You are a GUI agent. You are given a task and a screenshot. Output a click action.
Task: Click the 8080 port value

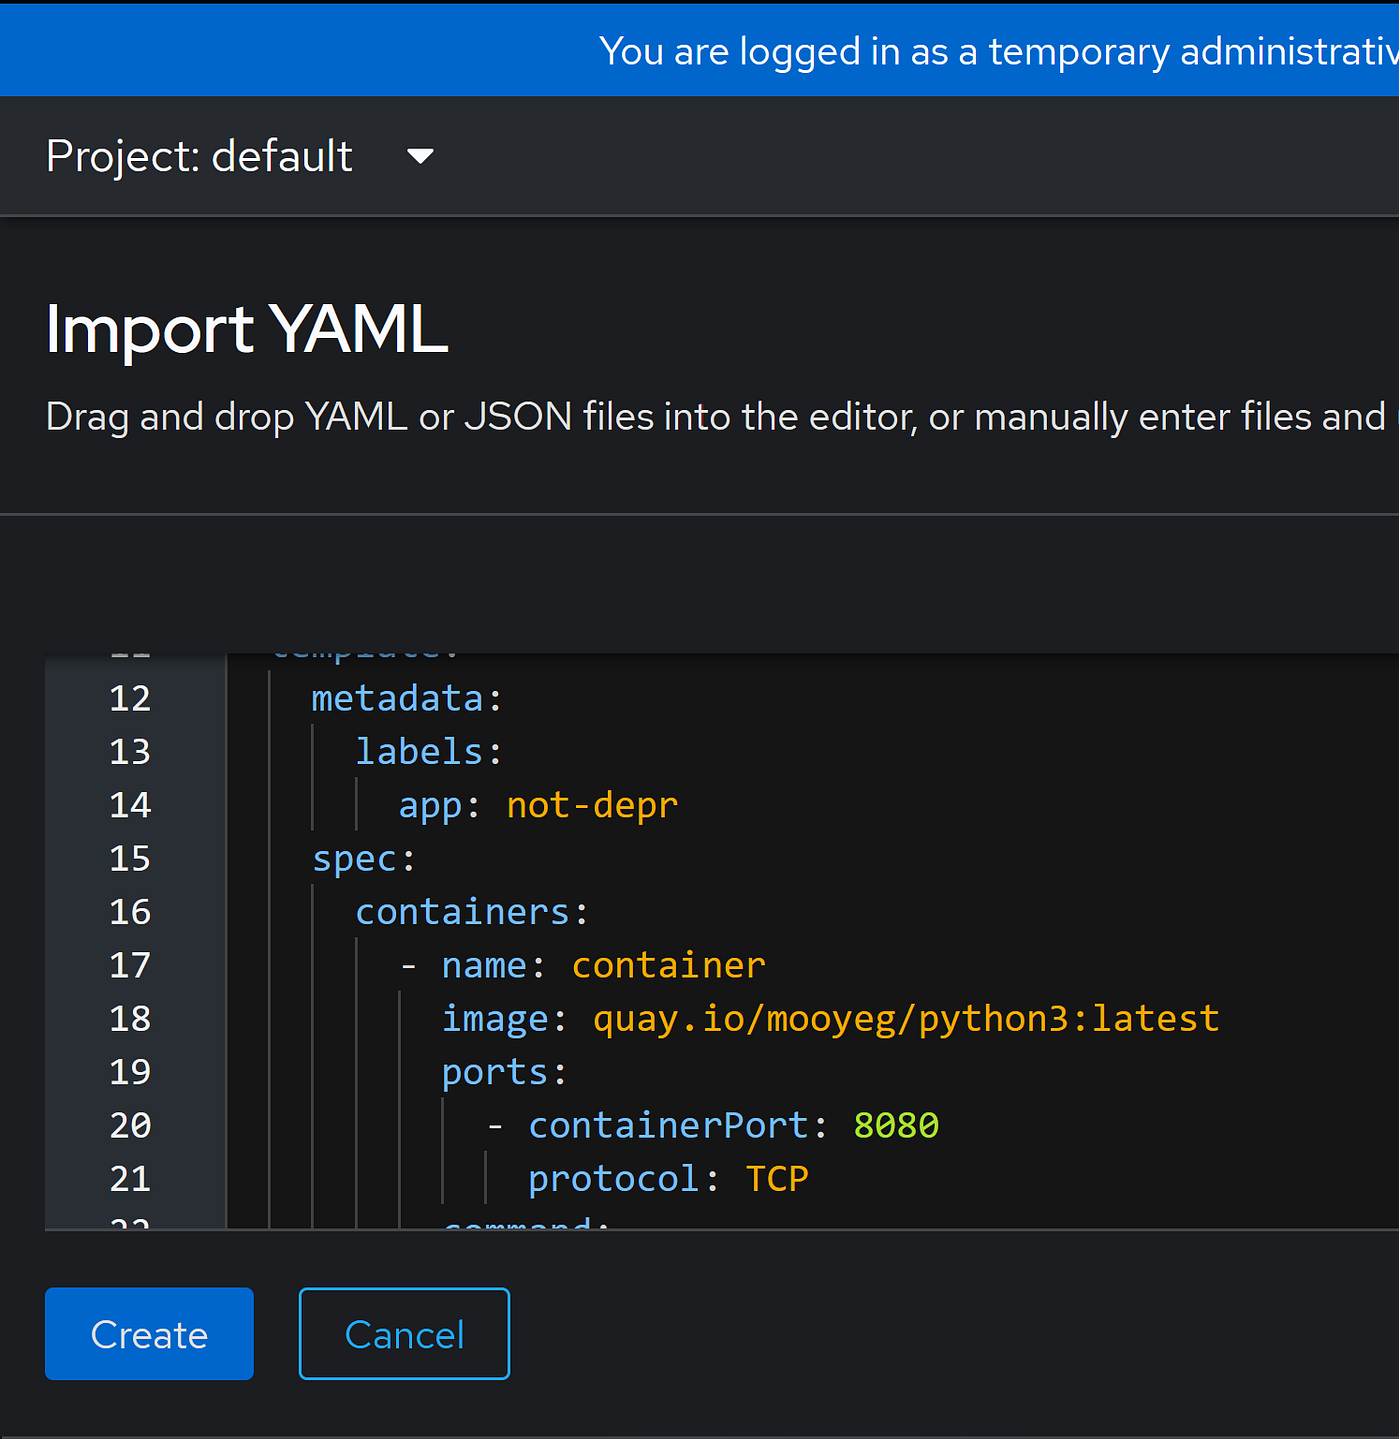(x=896, y=1125)
